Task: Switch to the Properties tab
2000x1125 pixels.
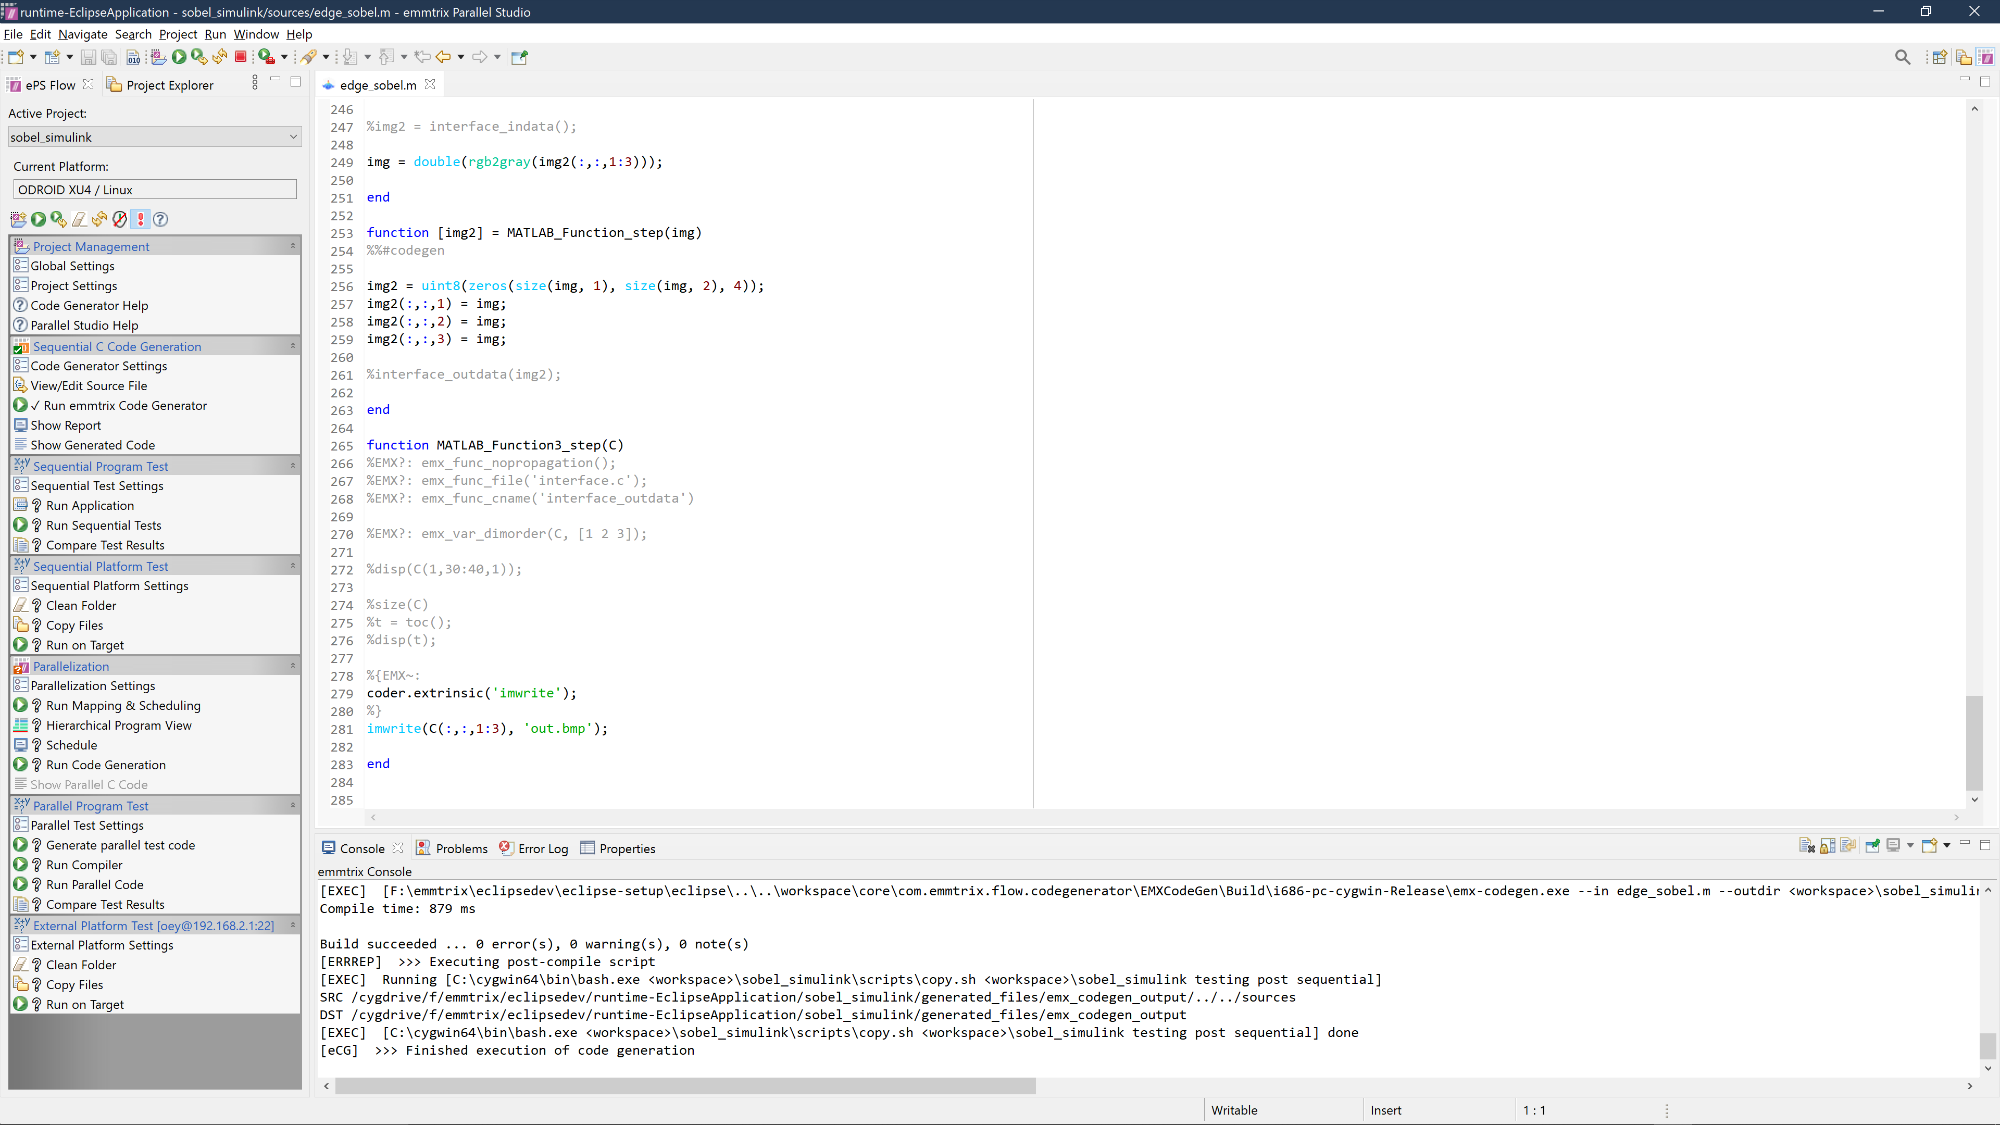Action: click(618, 848)
